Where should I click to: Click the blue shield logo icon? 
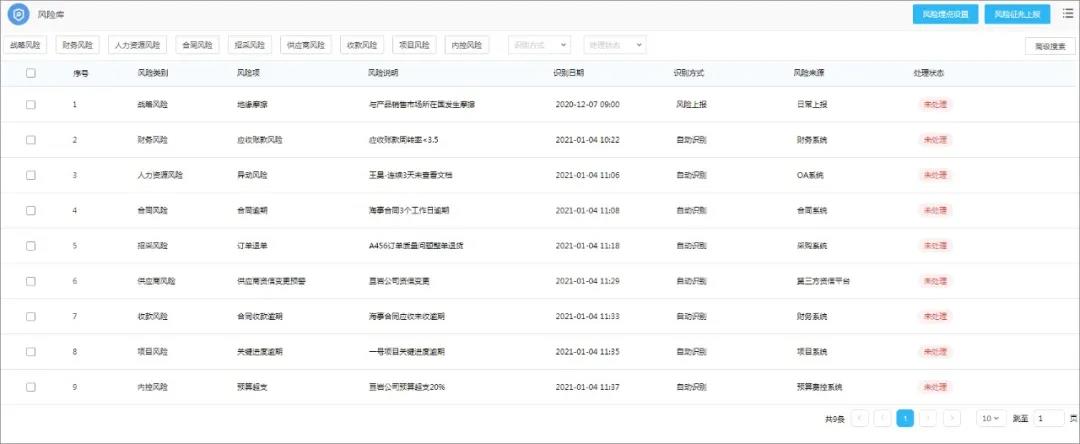19,14
